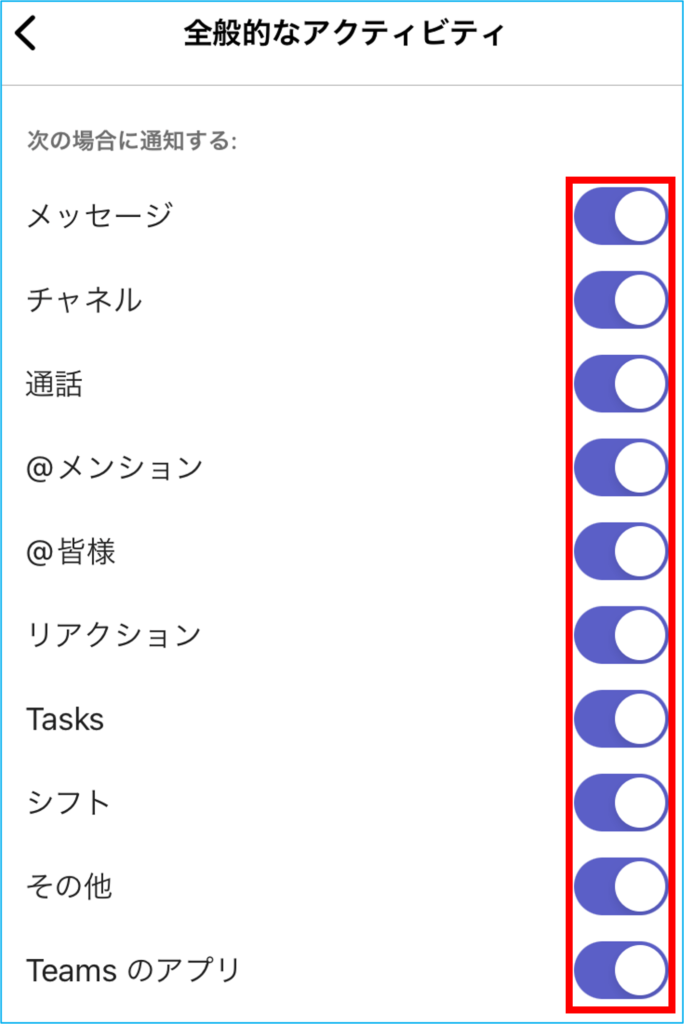Image resolution: width=684 pixels, height=1024 pixels.
Task: Disable Teams のアプリ notification toggle
Action: [620, 971]
